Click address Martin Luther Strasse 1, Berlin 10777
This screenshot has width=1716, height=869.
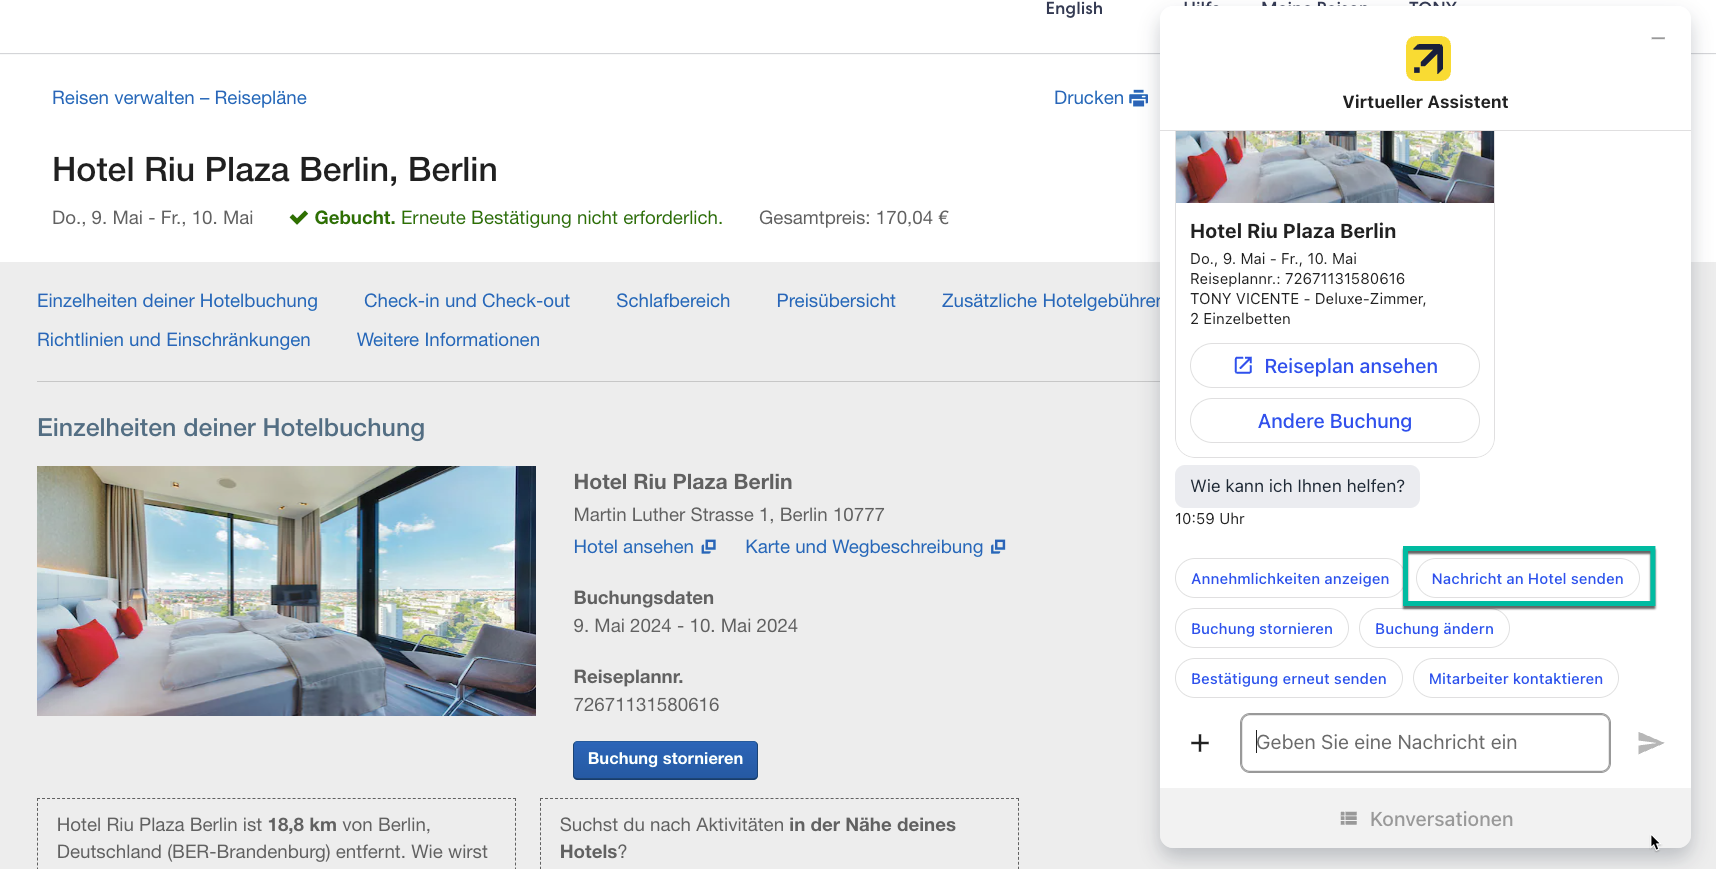(x=729, y=515)
